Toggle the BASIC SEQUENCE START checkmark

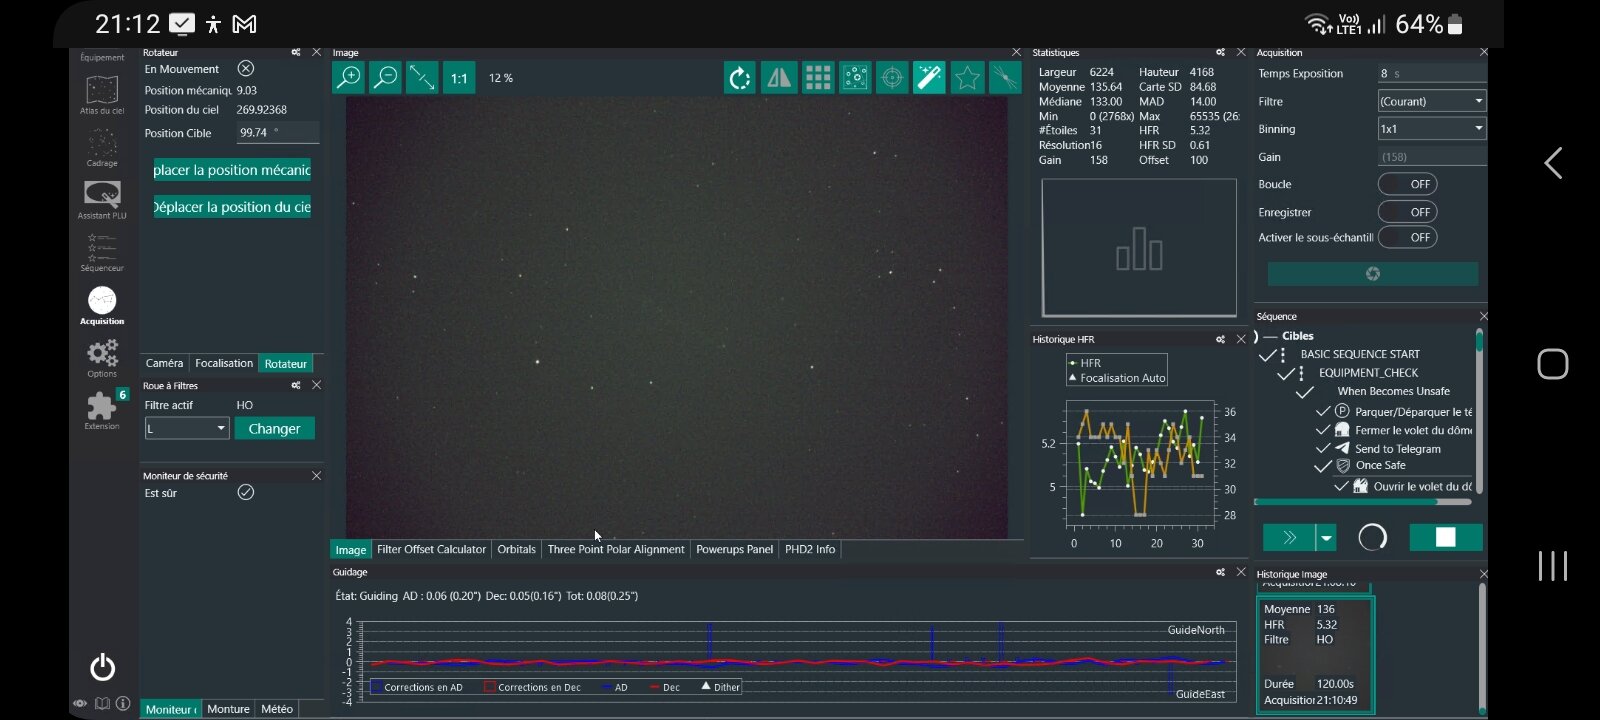[x=1268, y=355]
